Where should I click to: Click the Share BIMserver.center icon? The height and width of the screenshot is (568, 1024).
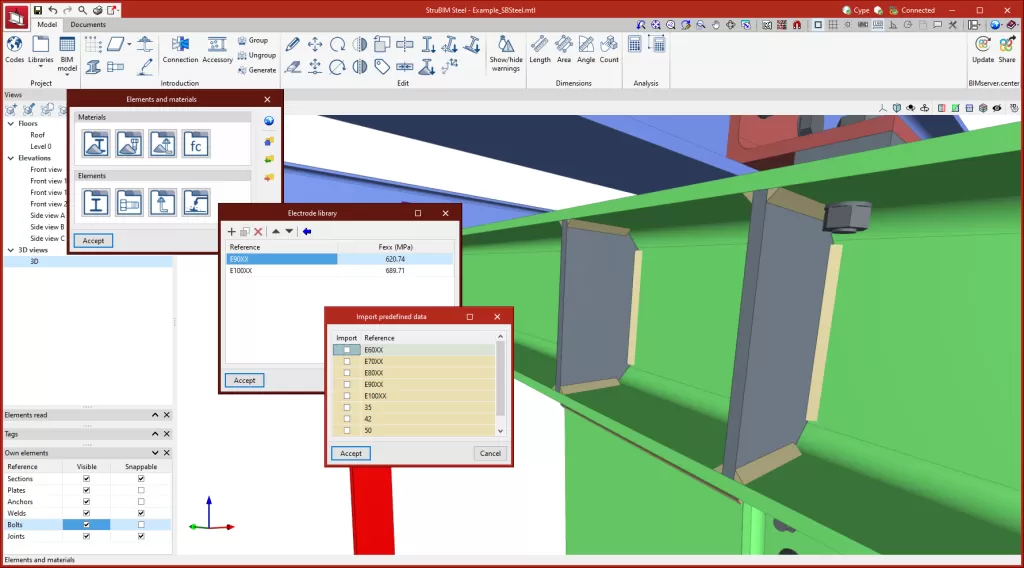pyautogui.click(x=1007, y=50)
